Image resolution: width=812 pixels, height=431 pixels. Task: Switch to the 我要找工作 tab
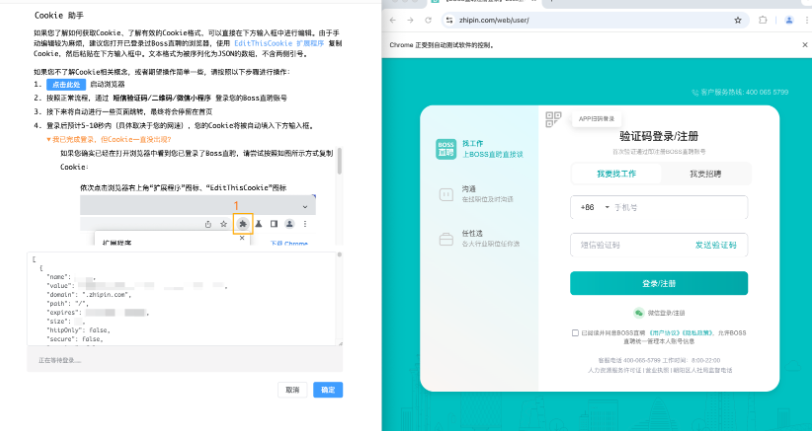pyautogui.click(x=615, y=173)
